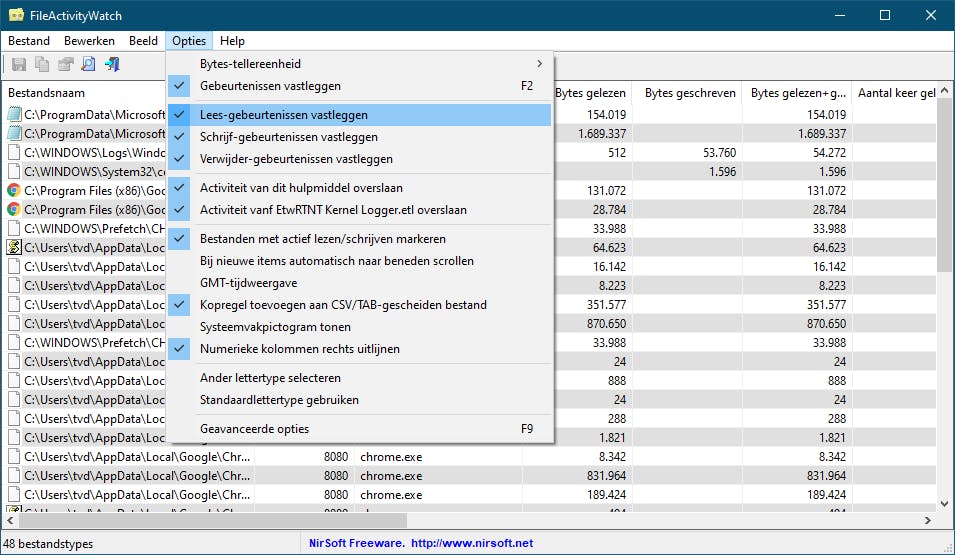Open the http://www.nirsoft.net link
This screenshot has width=955, height=555.
click(x=472, y=543)
